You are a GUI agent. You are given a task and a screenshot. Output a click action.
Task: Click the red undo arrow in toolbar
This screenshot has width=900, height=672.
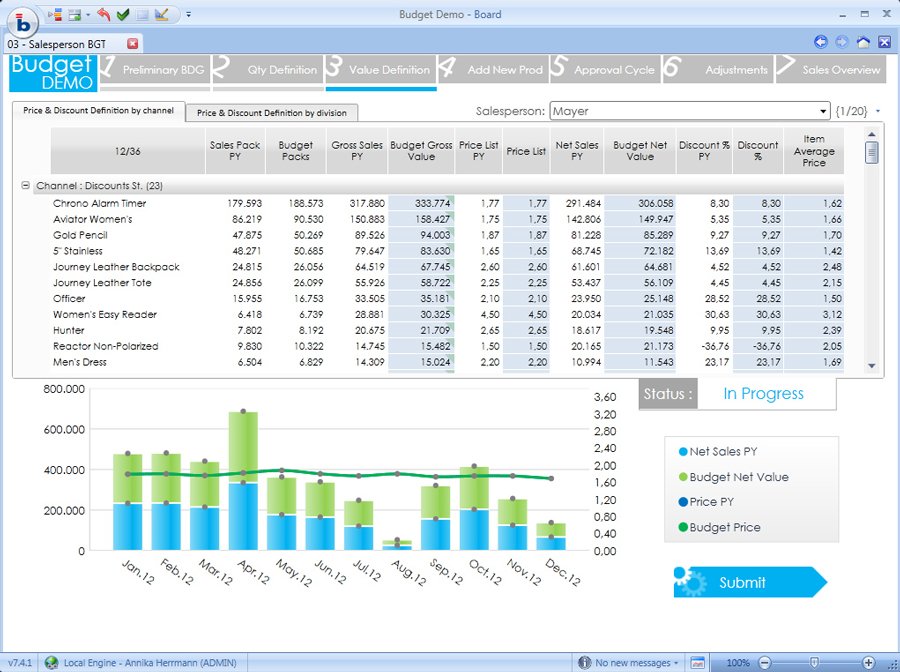[104, 15]
